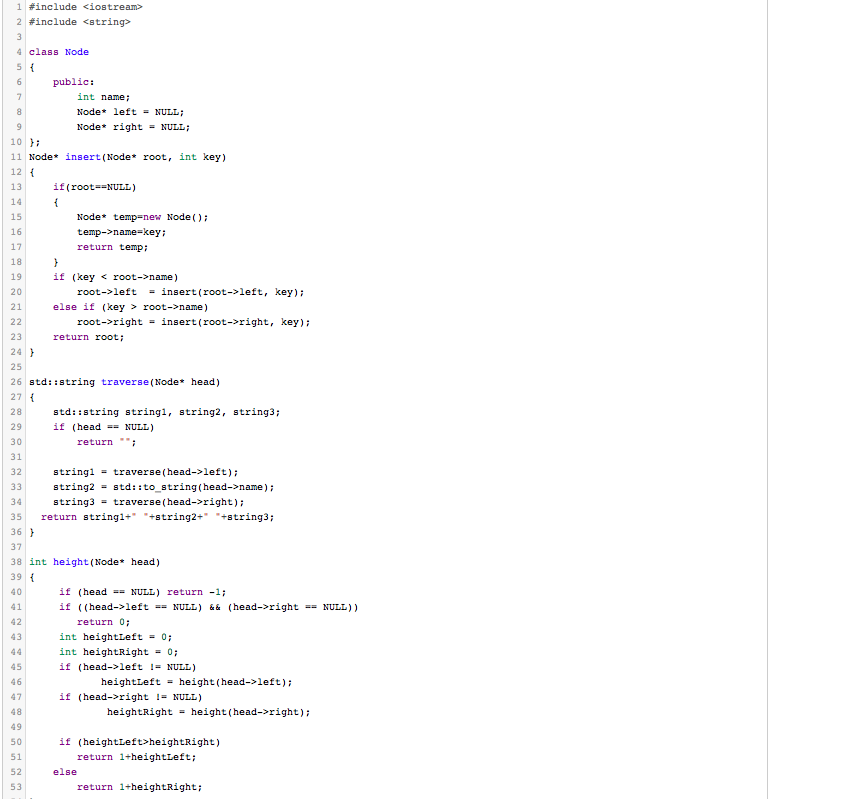Select the Node class name on line 4
The height and width of the screenshot is (799, 866).
(75, 51)
